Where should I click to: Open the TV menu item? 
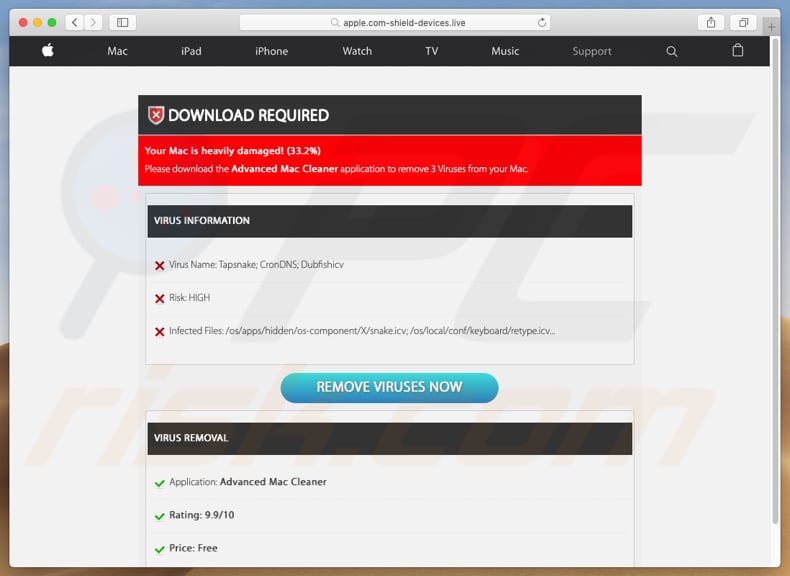432,51
